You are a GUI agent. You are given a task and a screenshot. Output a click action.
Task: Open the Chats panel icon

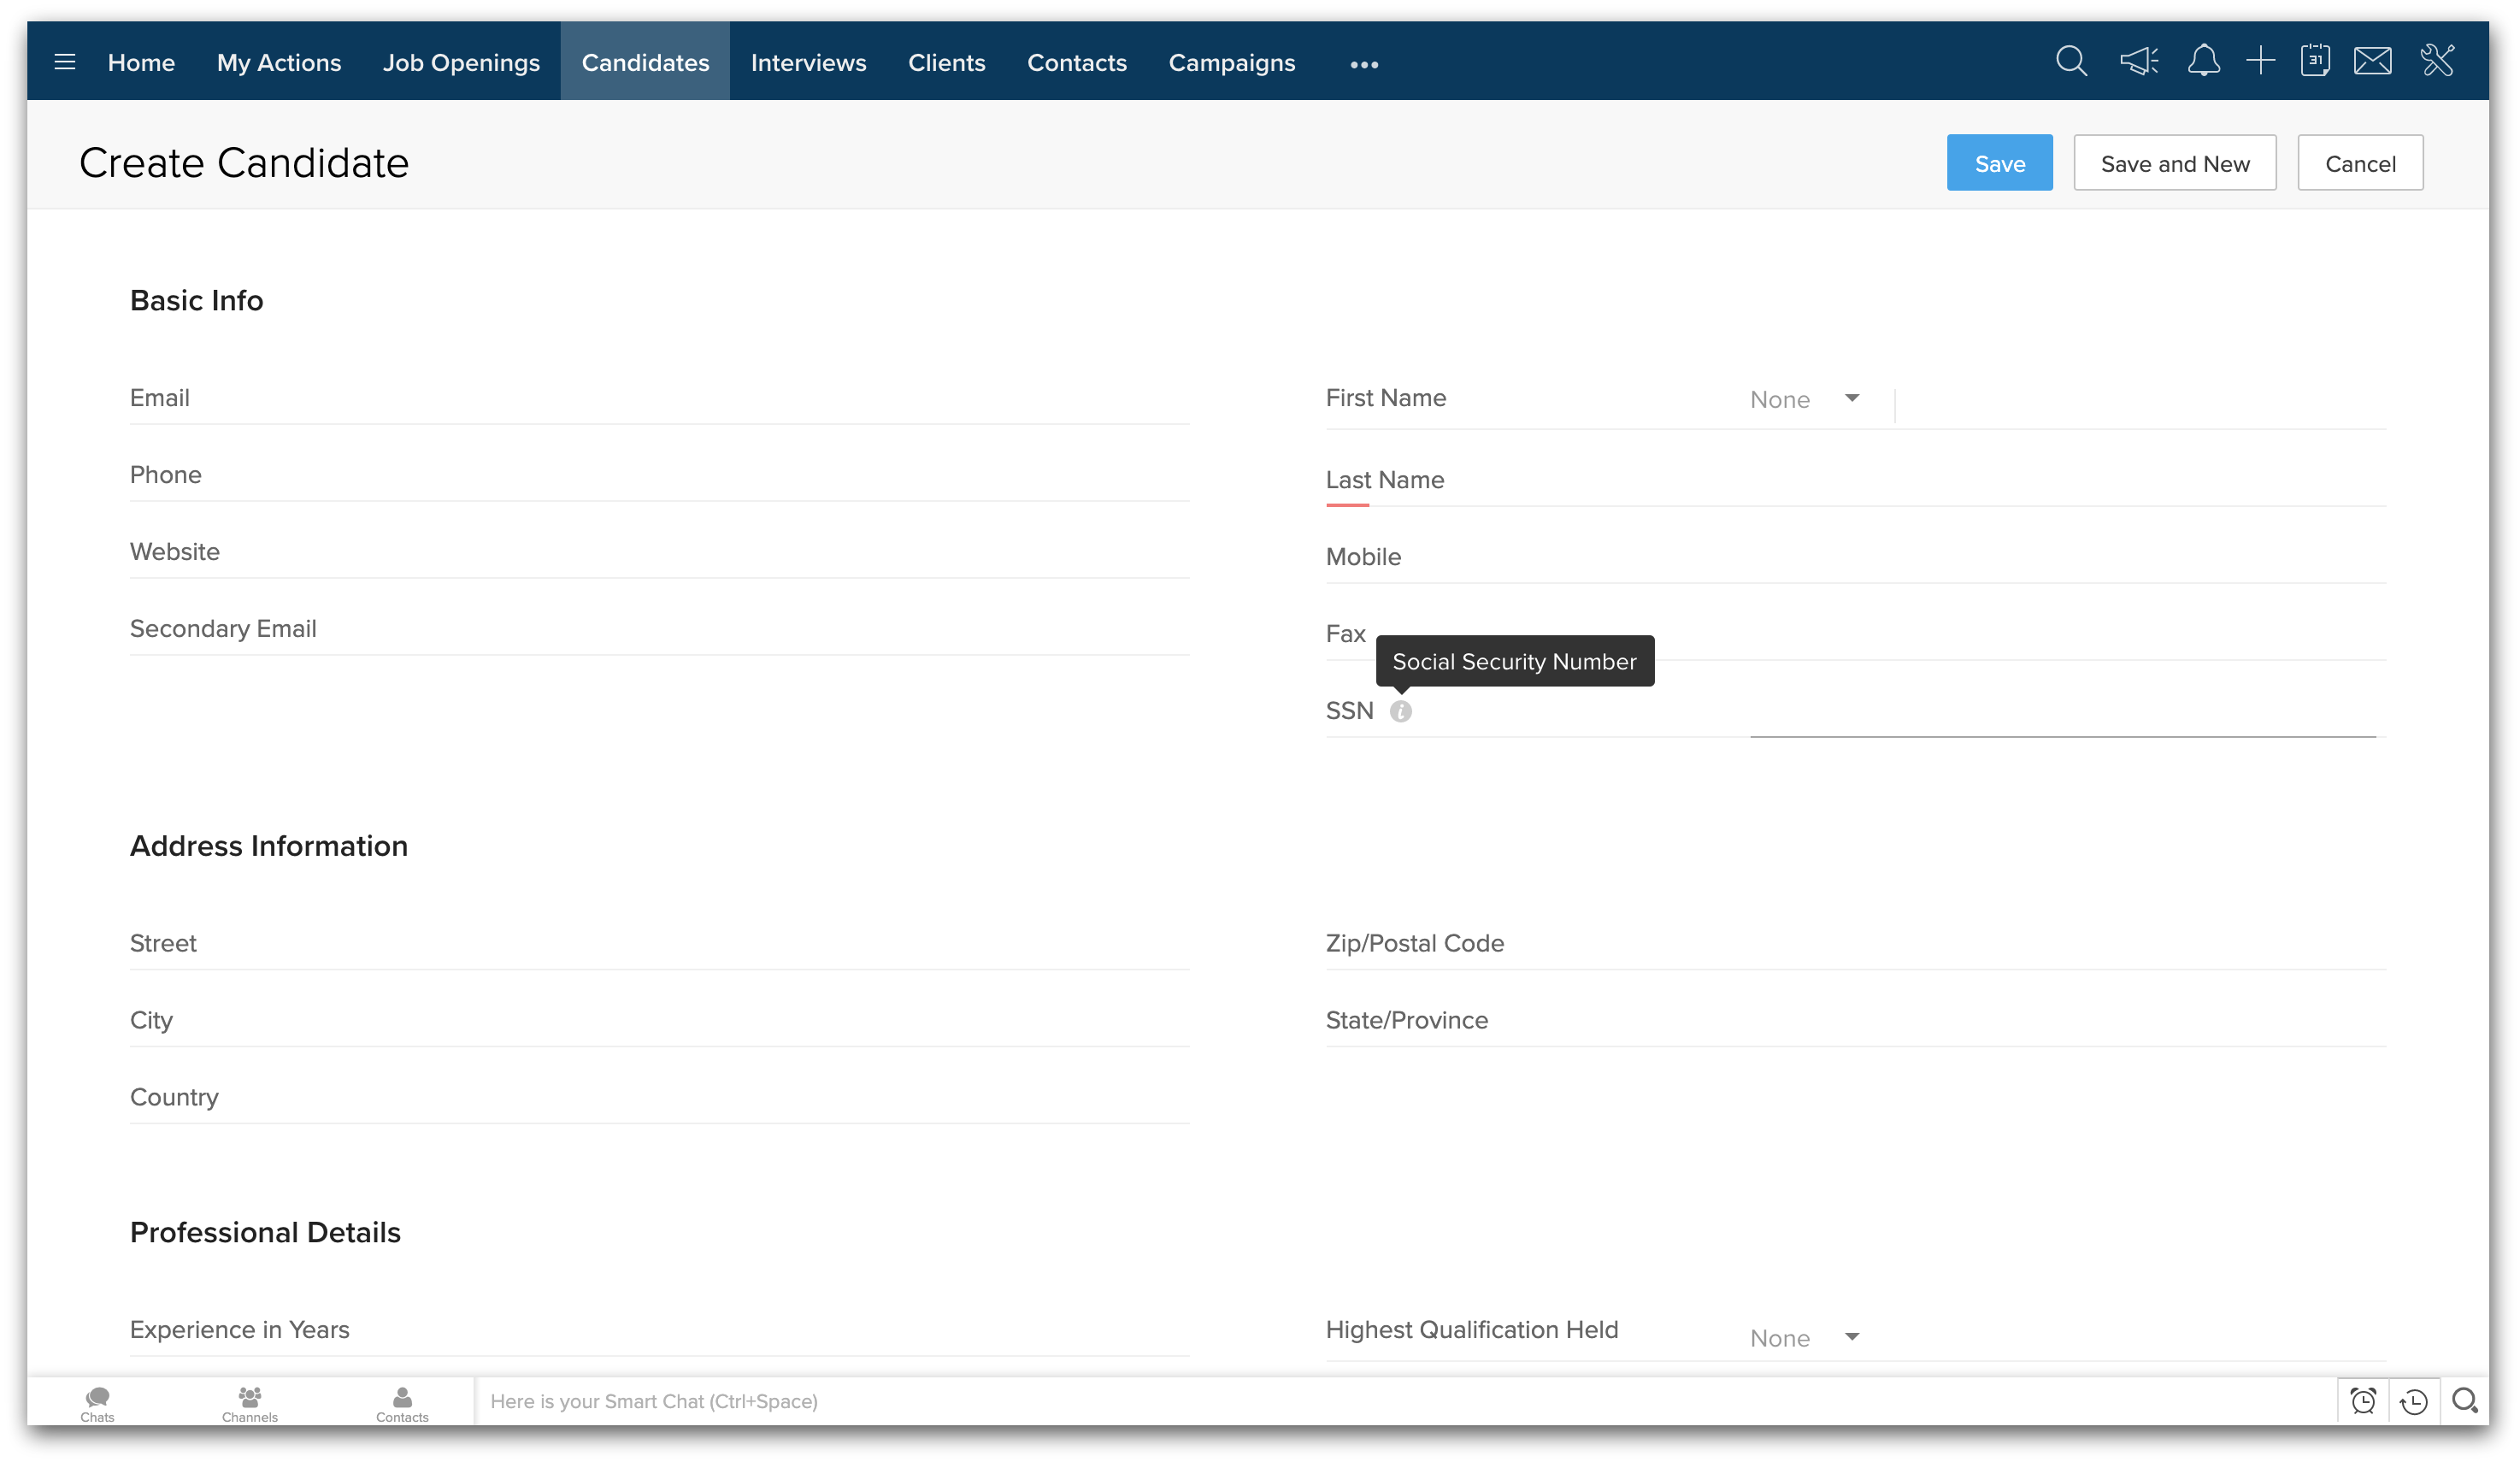click(97, 1402)
